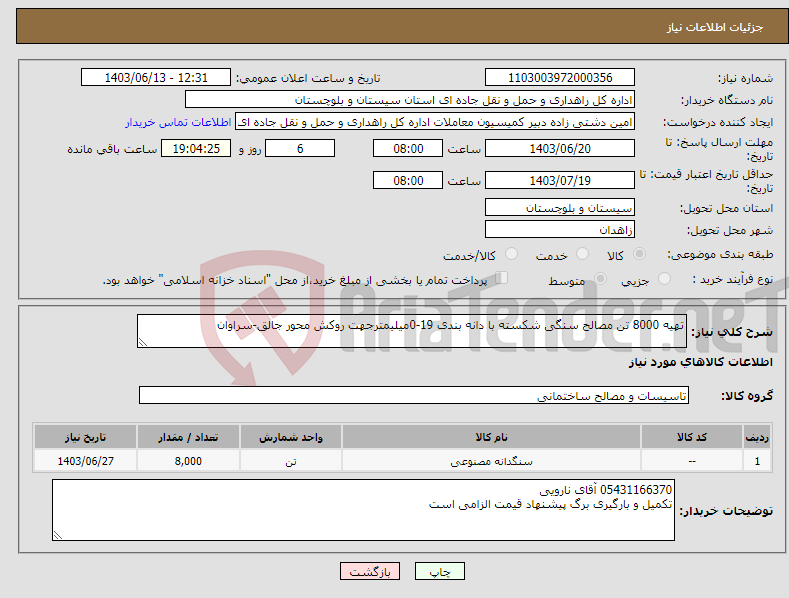Click the need number field 1103003972000356
The image size is (789, 598).
tap(560, 78)
